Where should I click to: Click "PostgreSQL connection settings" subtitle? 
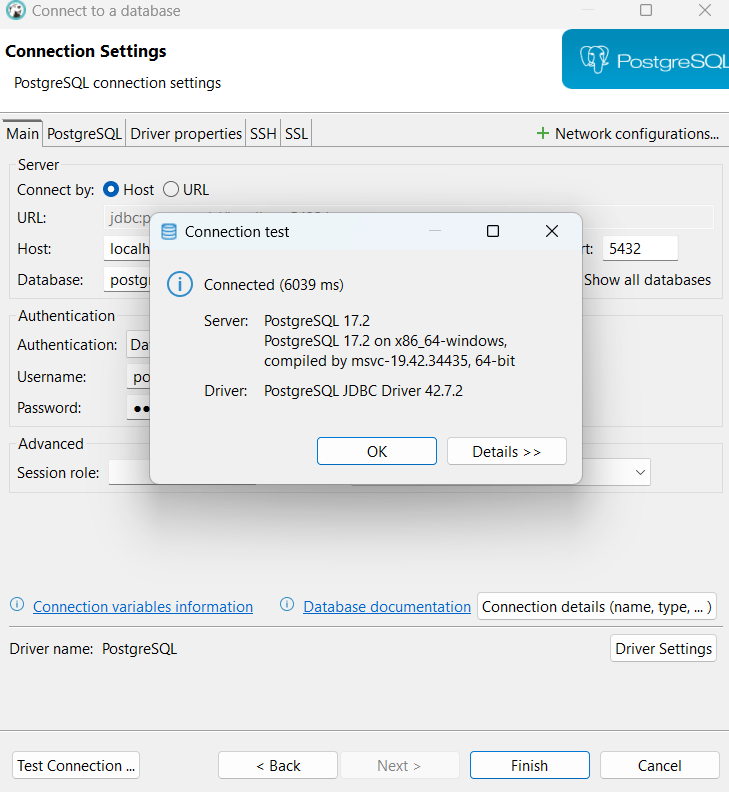(x=118, y=83)
